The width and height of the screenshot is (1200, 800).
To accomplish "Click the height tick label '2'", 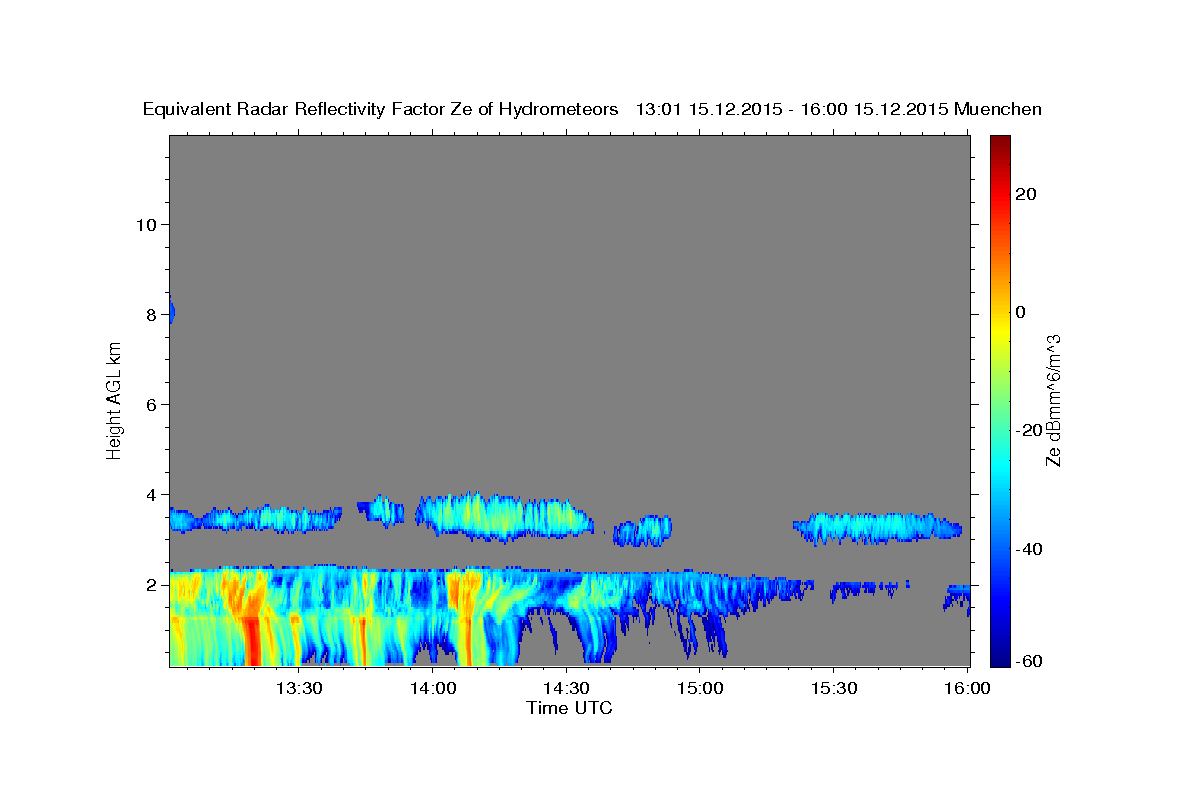I will tap(152, 584).
